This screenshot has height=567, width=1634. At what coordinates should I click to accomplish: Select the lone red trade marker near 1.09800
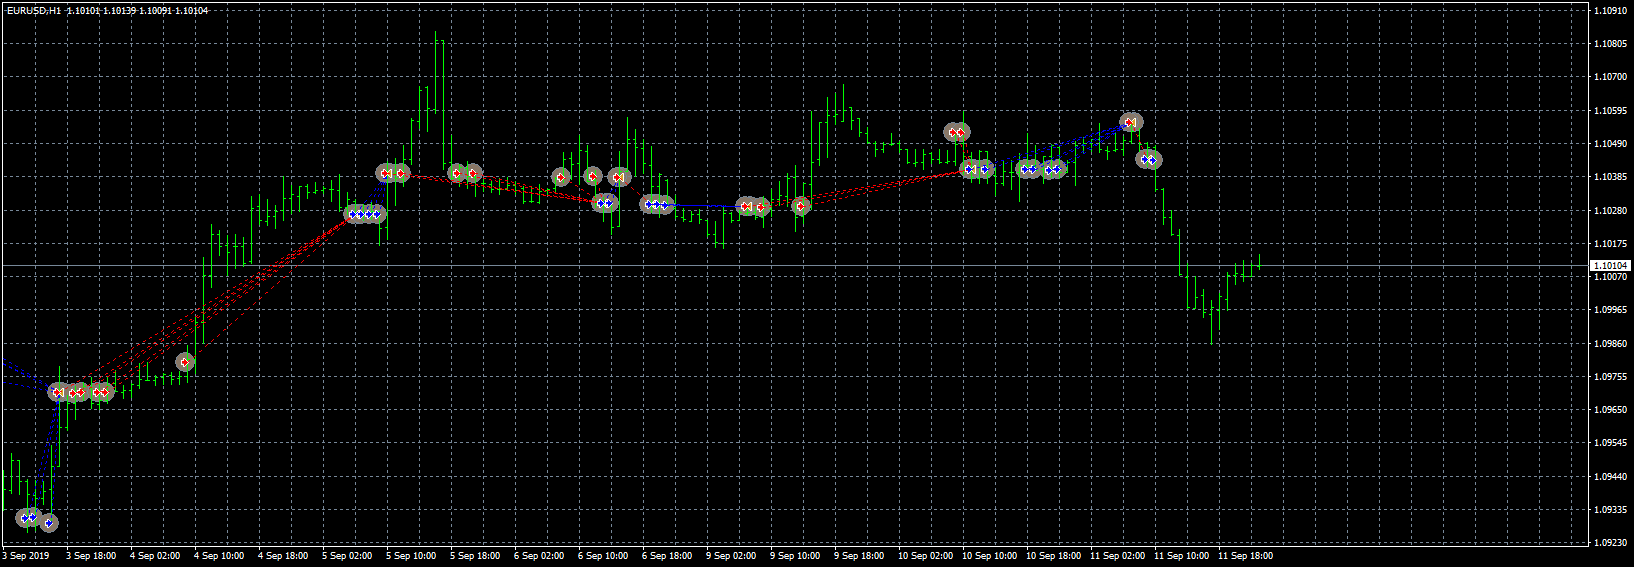(185, 362)
